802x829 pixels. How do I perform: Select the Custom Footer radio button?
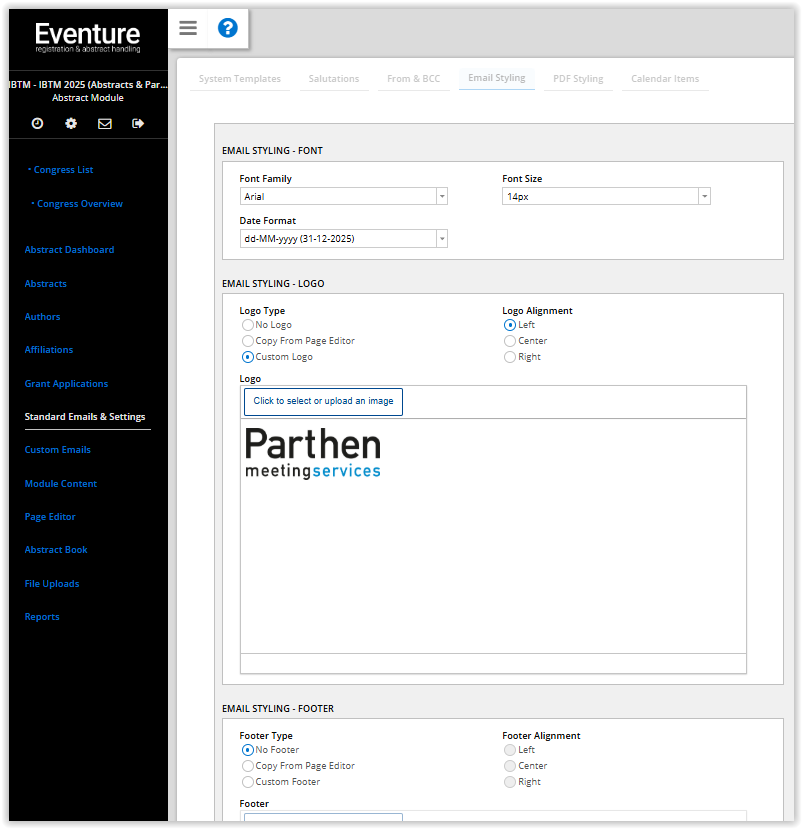click(247, 782)
